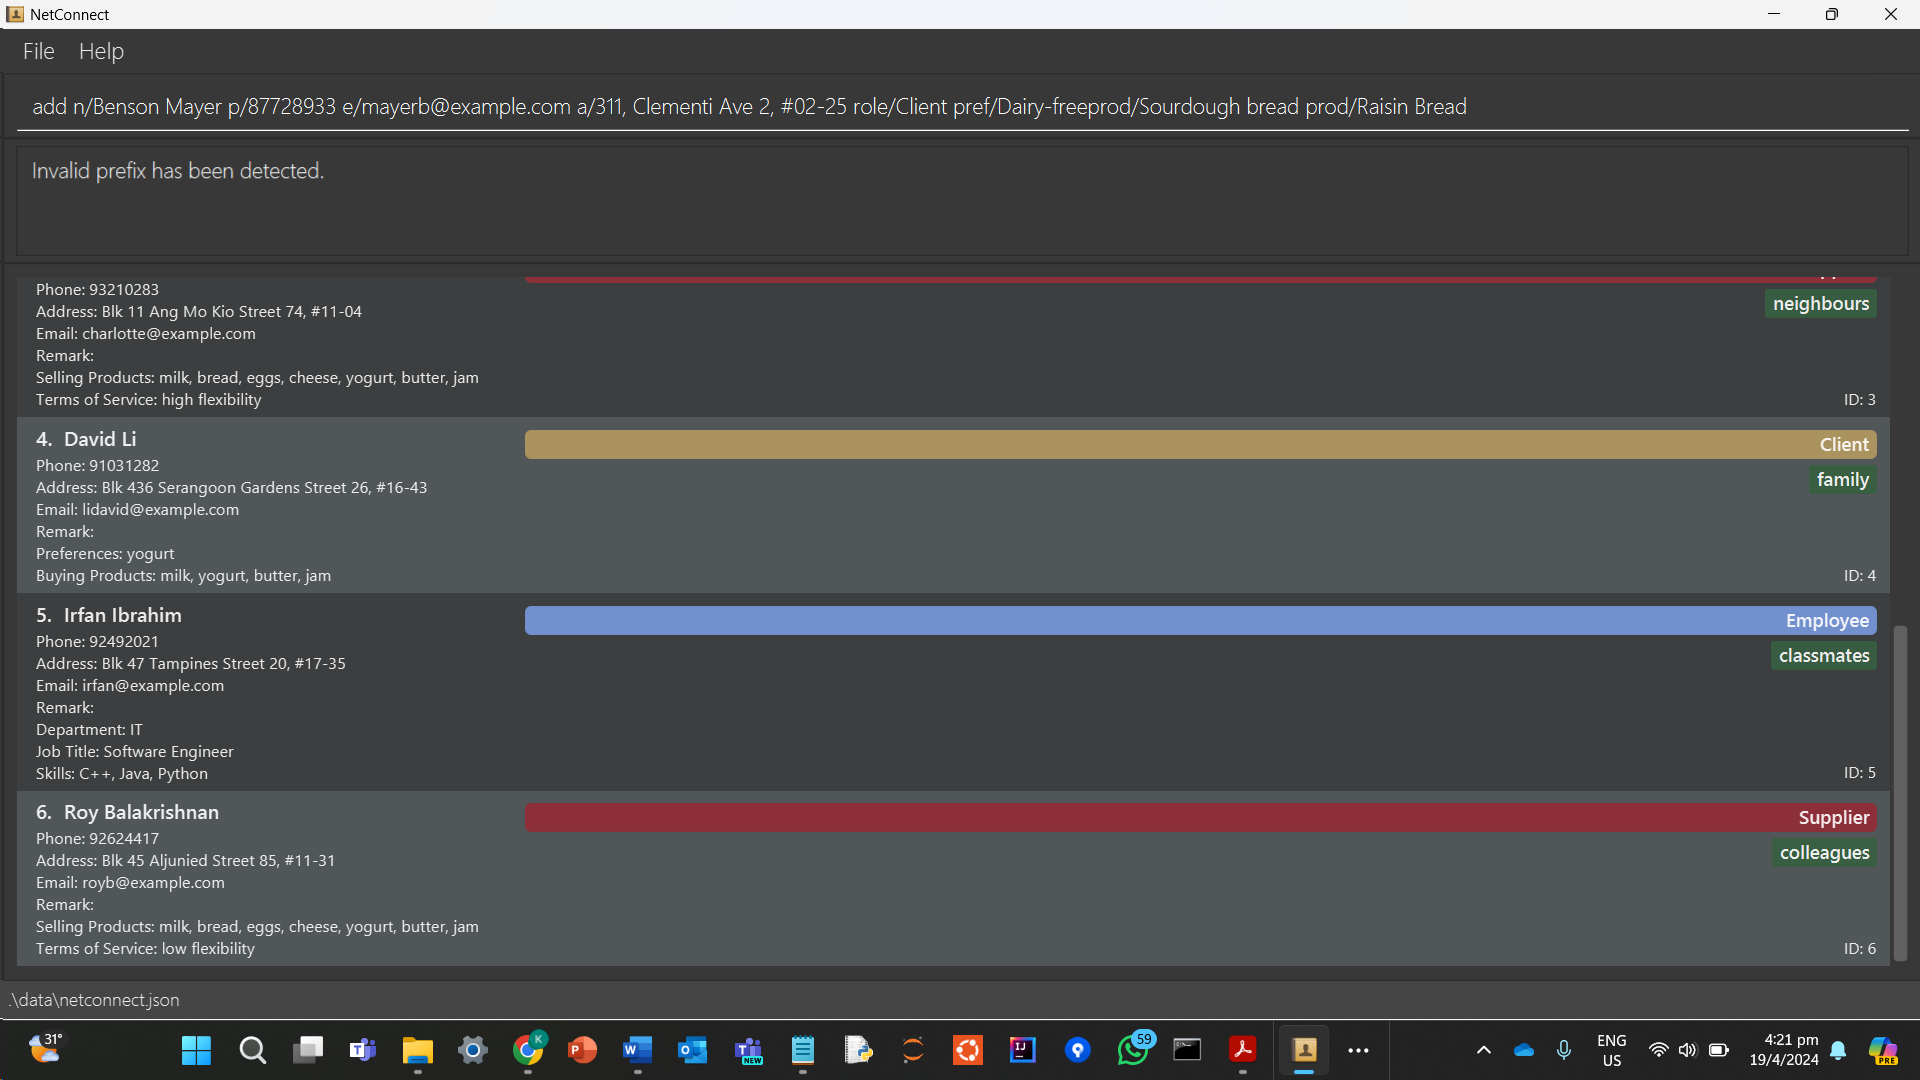Viewport: 1920px width, 1080px height.
Task: Open PowerPoint from the taskbar
Action: tap(582, 1050)
